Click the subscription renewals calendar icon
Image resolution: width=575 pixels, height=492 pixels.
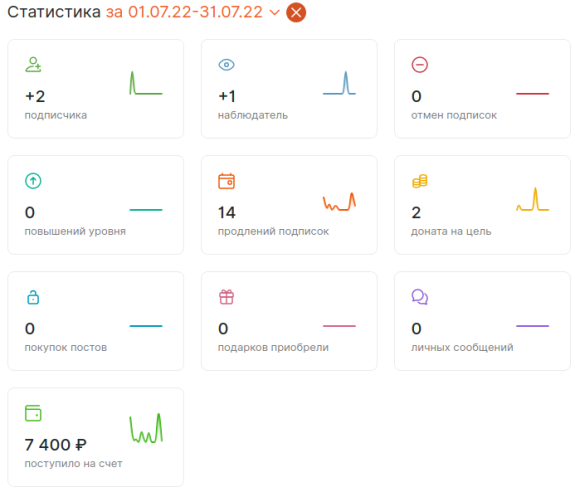[x=226, y=181]
